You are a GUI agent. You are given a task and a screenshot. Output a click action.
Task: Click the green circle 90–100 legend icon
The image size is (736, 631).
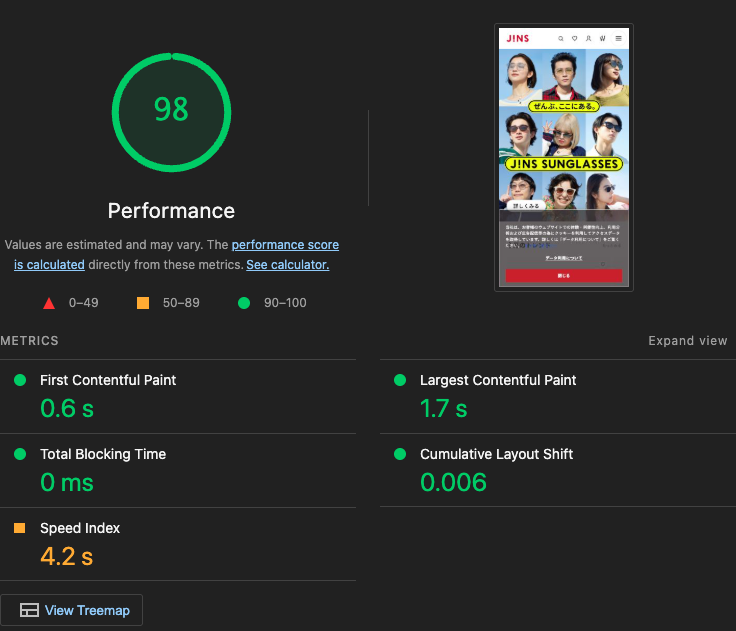(244, 303)
